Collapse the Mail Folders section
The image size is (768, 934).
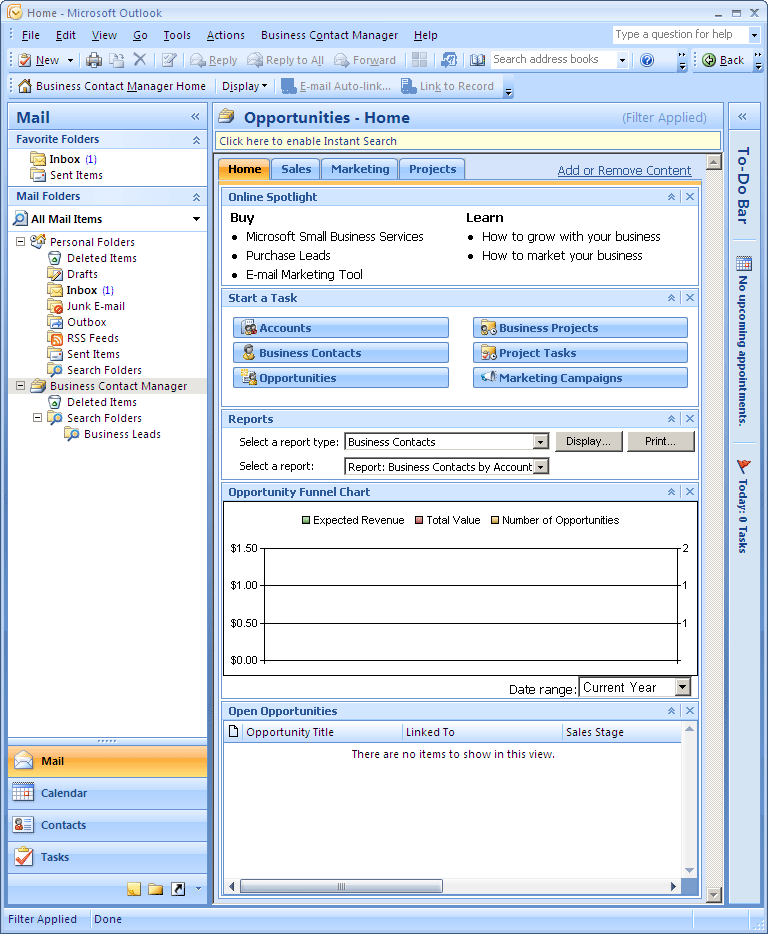[196, 197]
